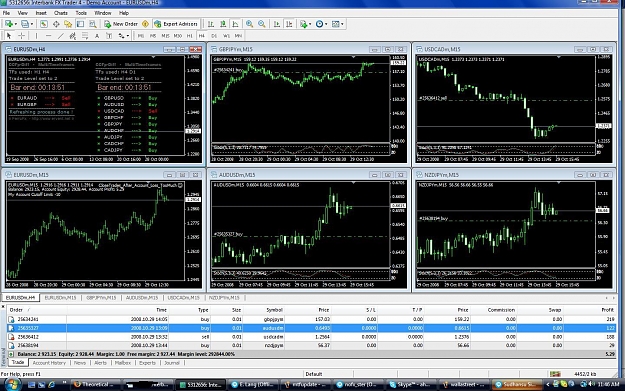Open the Profiles toolbar icon
This screenshot has width=625, height=391.
pyautogui.click(x=25, y=24)
